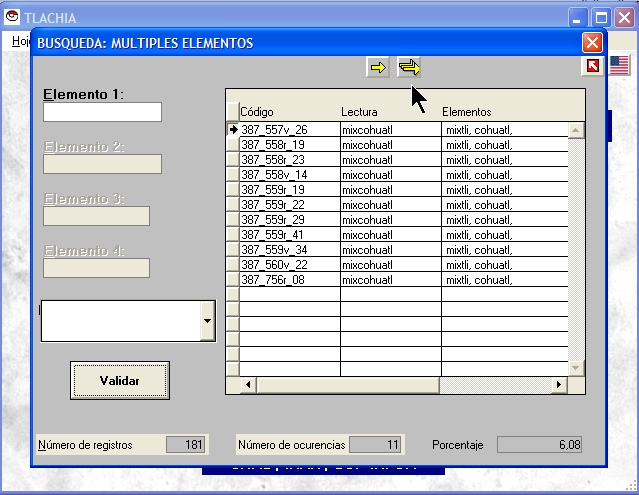Open the dropdown list above Validar
Viewport: 639px width, 495px height.
tap(207, 321)
